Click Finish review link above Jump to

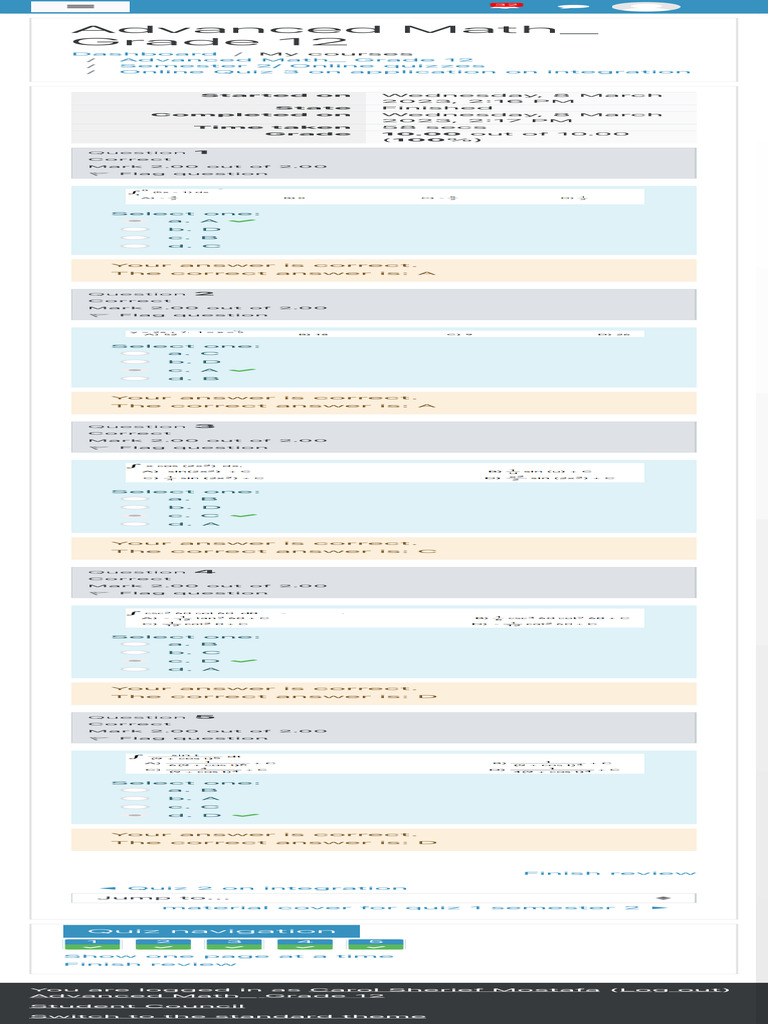coord(610,873)
